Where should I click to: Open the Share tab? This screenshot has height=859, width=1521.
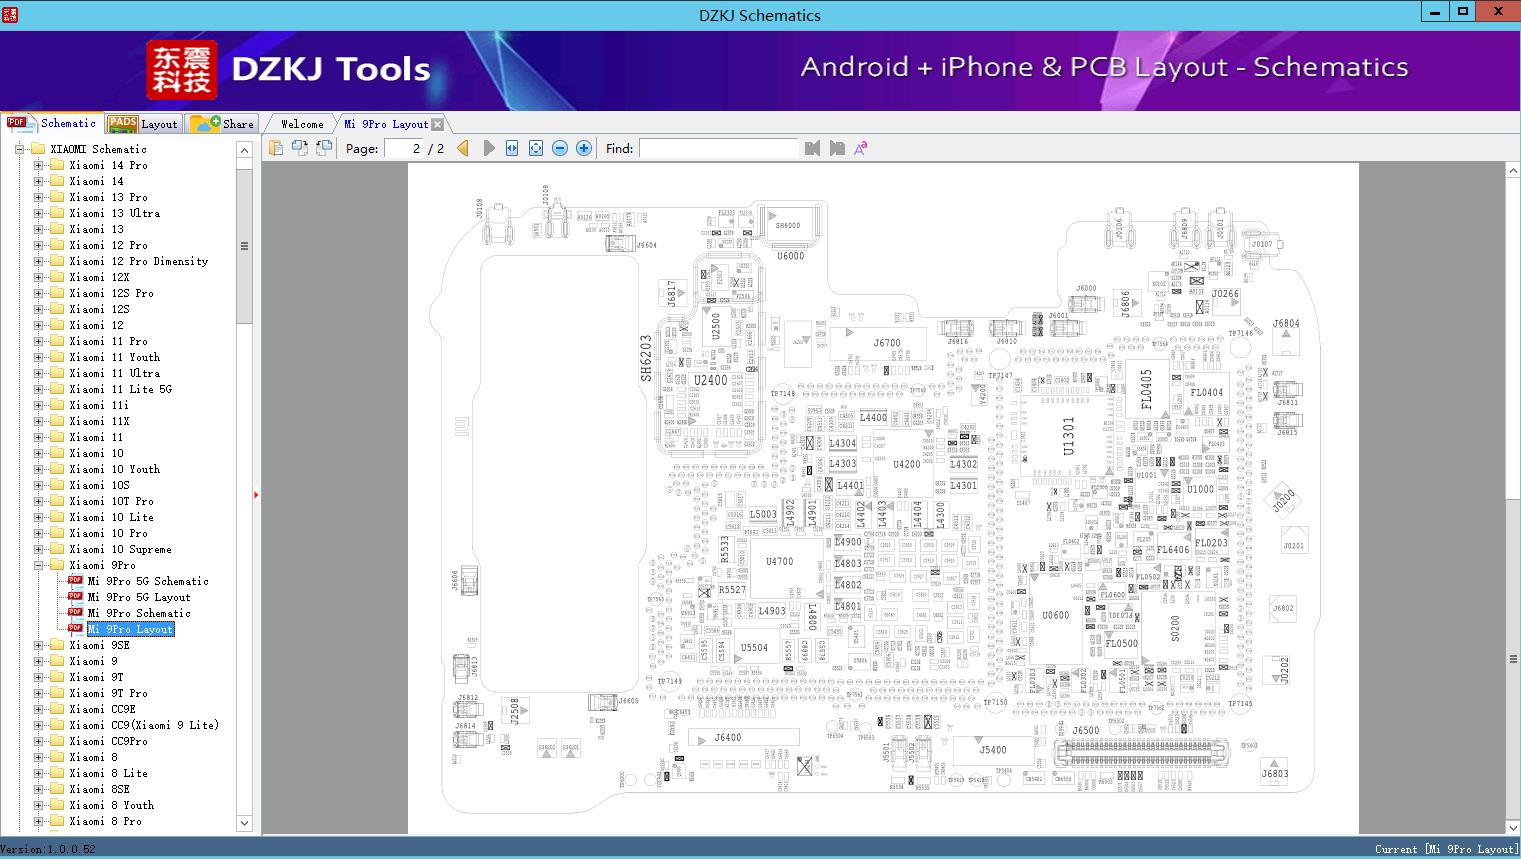pos(223,124)
